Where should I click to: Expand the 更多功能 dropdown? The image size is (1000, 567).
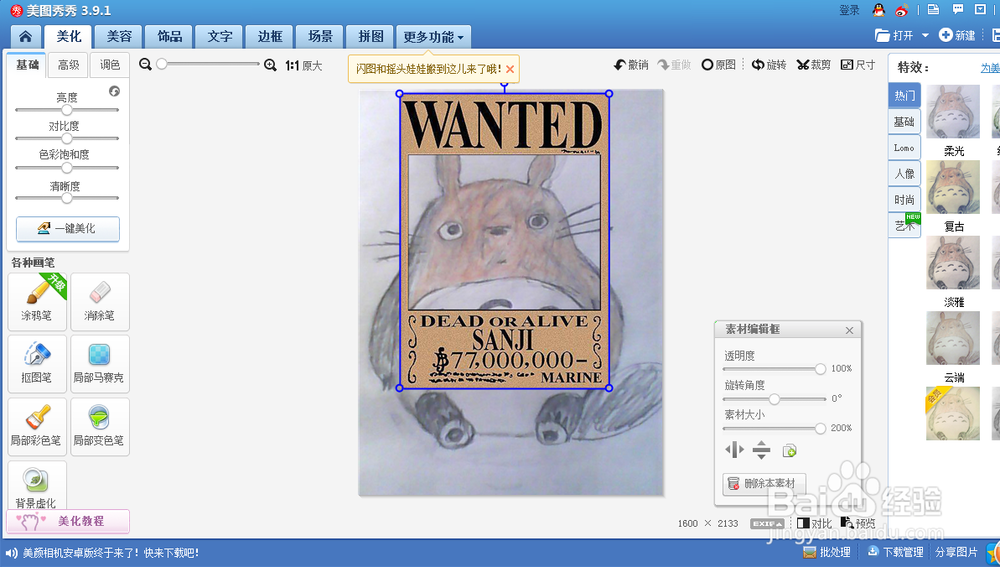pyautogui.click(x=434, y=36)
